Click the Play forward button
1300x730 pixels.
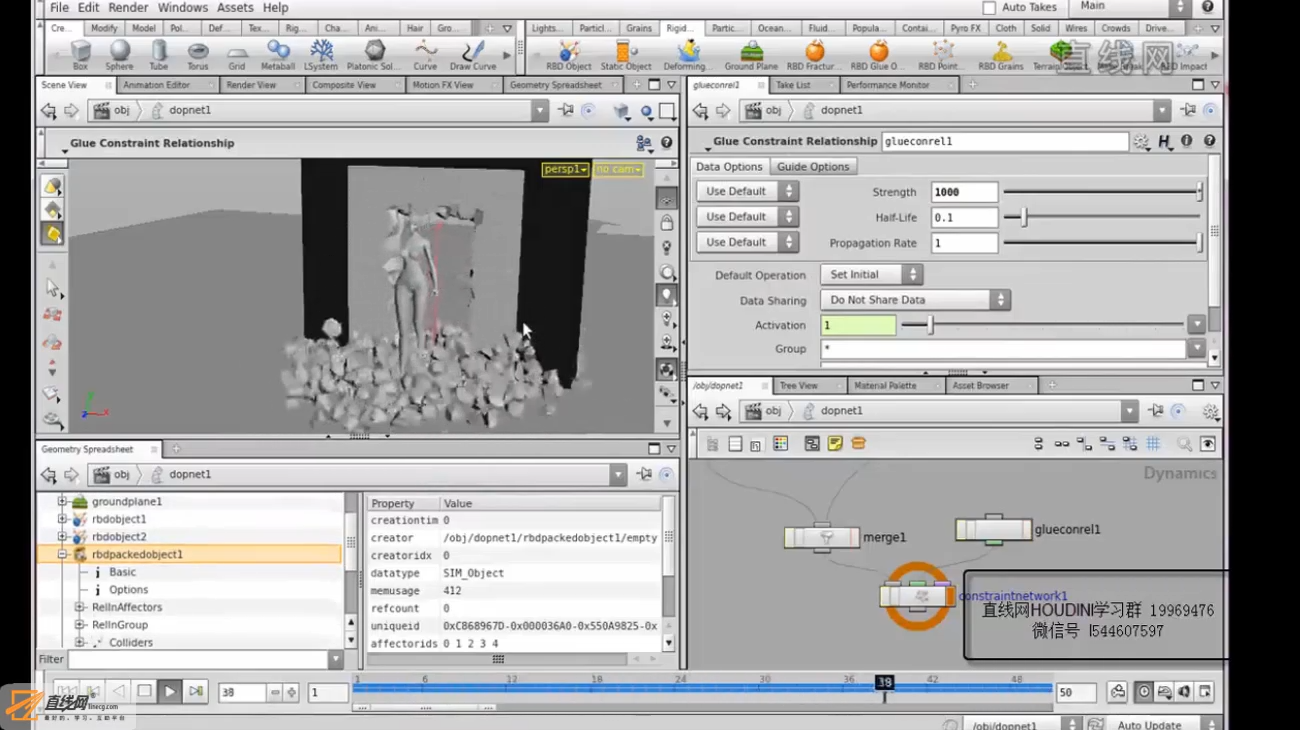coord(170,691)
